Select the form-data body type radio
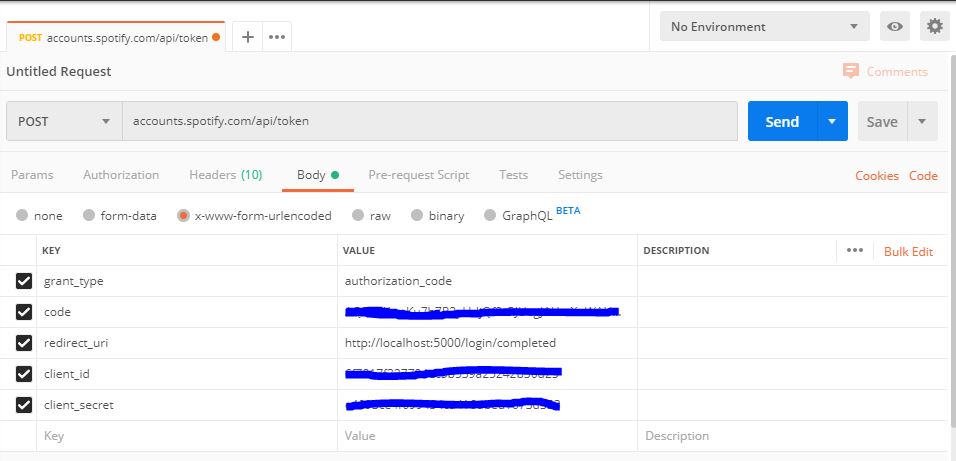956x461 pixels. 89,215
